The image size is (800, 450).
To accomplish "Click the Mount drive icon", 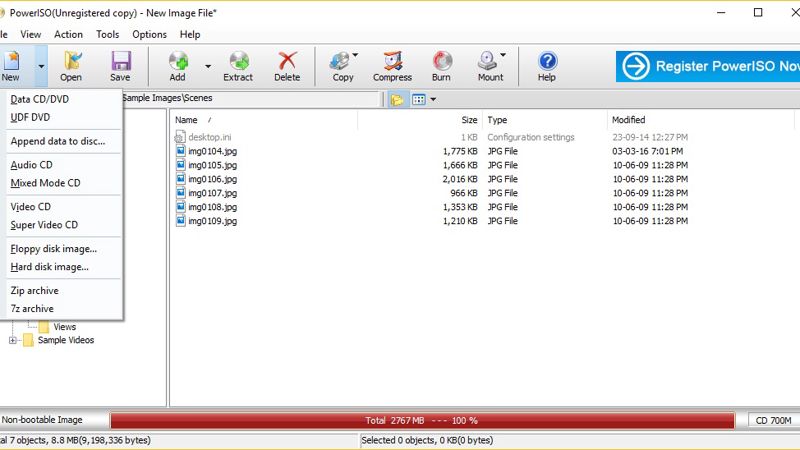I will [x=488, y=61].
